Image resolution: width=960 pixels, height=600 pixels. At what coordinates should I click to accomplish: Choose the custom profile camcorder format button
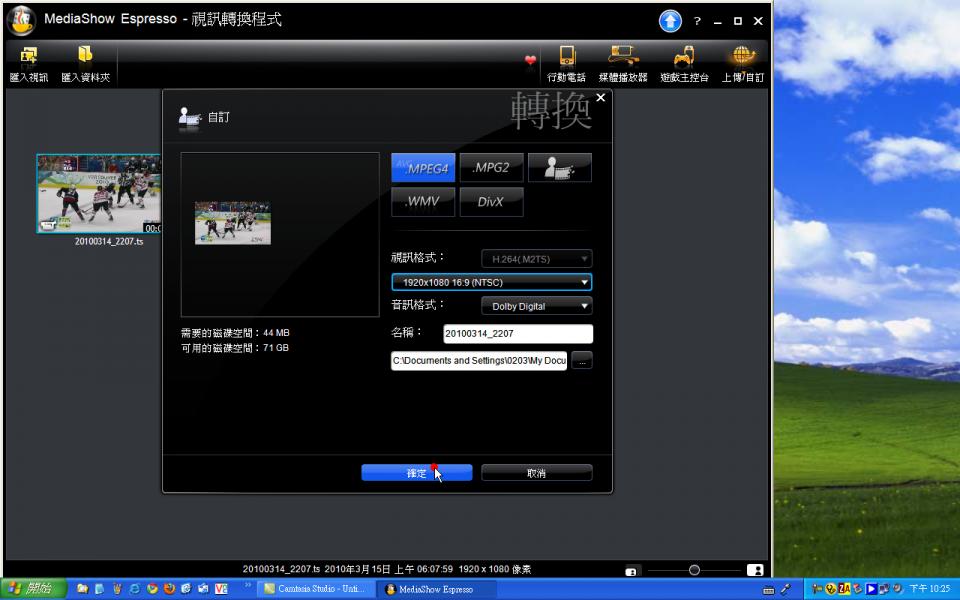click(560, 168)
